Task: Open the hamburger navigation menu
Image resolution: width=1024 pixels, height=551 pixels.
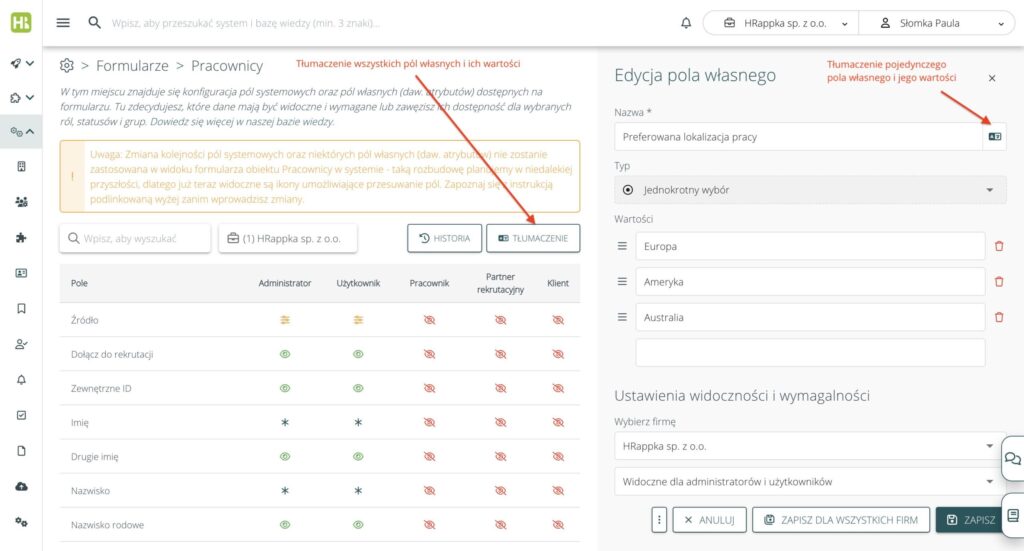Action: pos(63,23)
